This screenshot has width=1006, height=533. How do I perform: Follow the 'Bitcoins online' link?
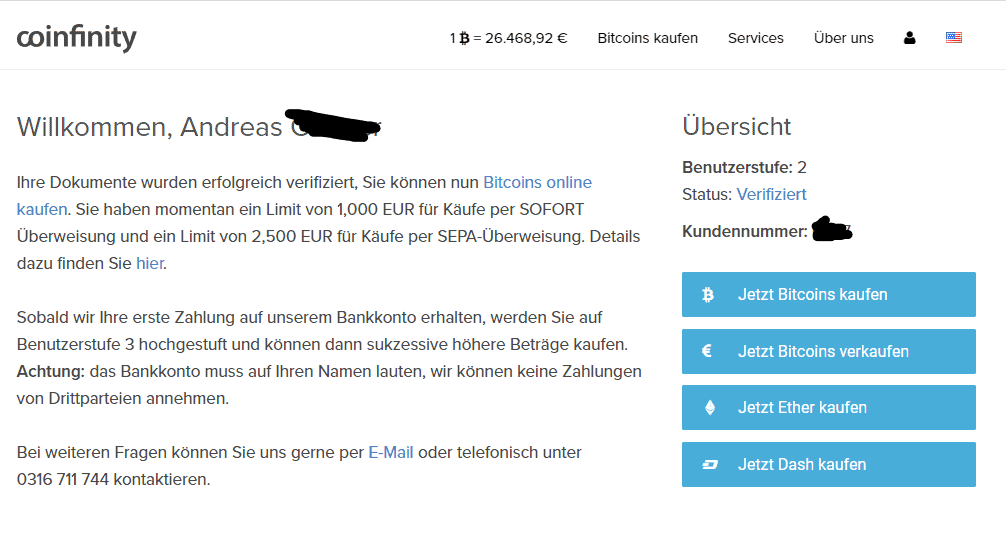[537, 183]
